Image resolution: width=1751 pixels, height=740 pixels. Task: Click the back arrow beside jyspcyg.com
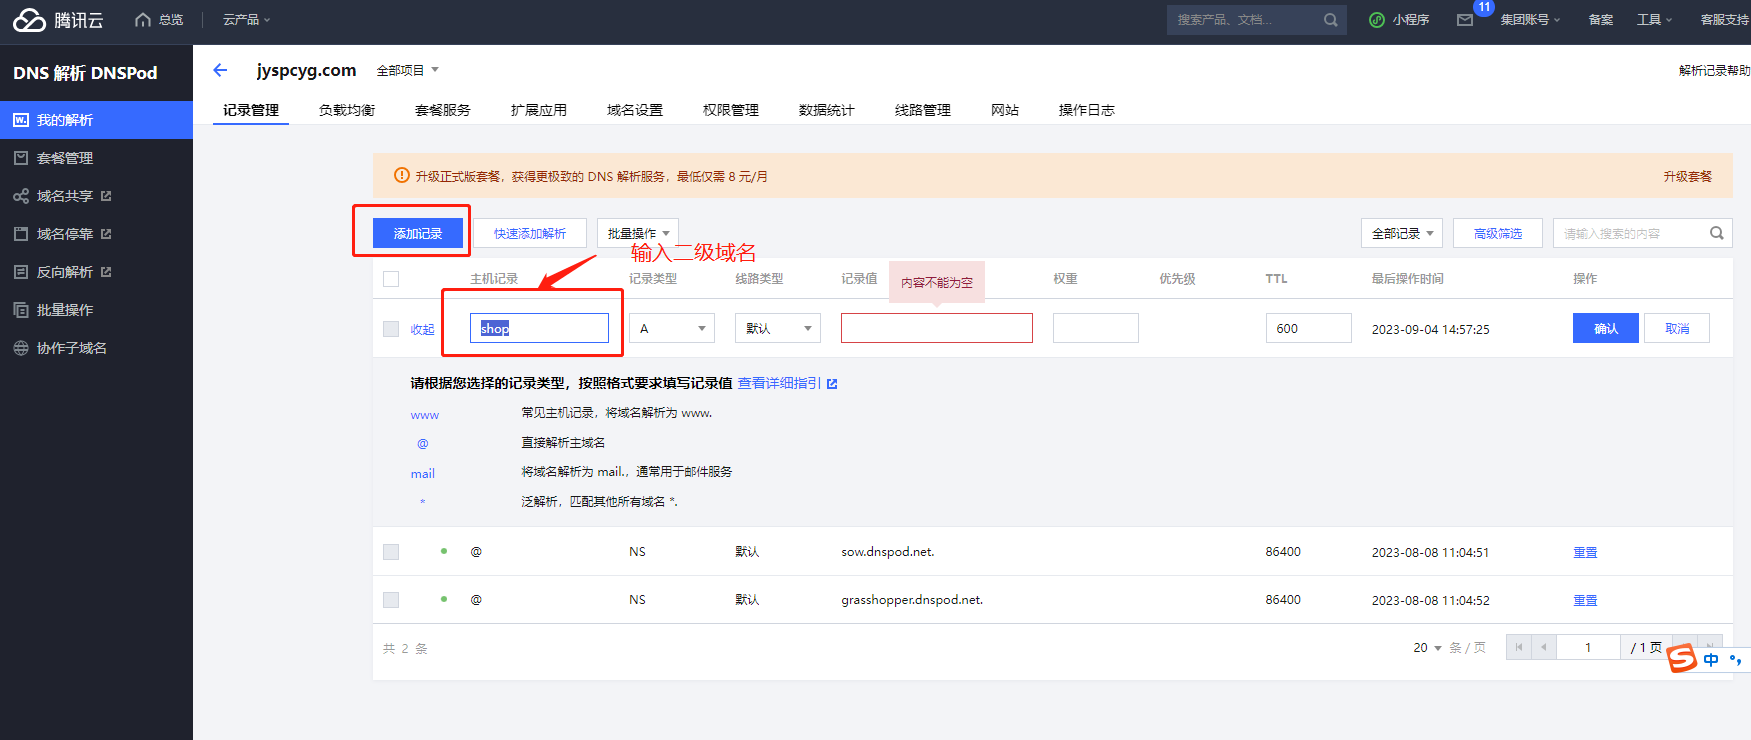tap(220, 70)
